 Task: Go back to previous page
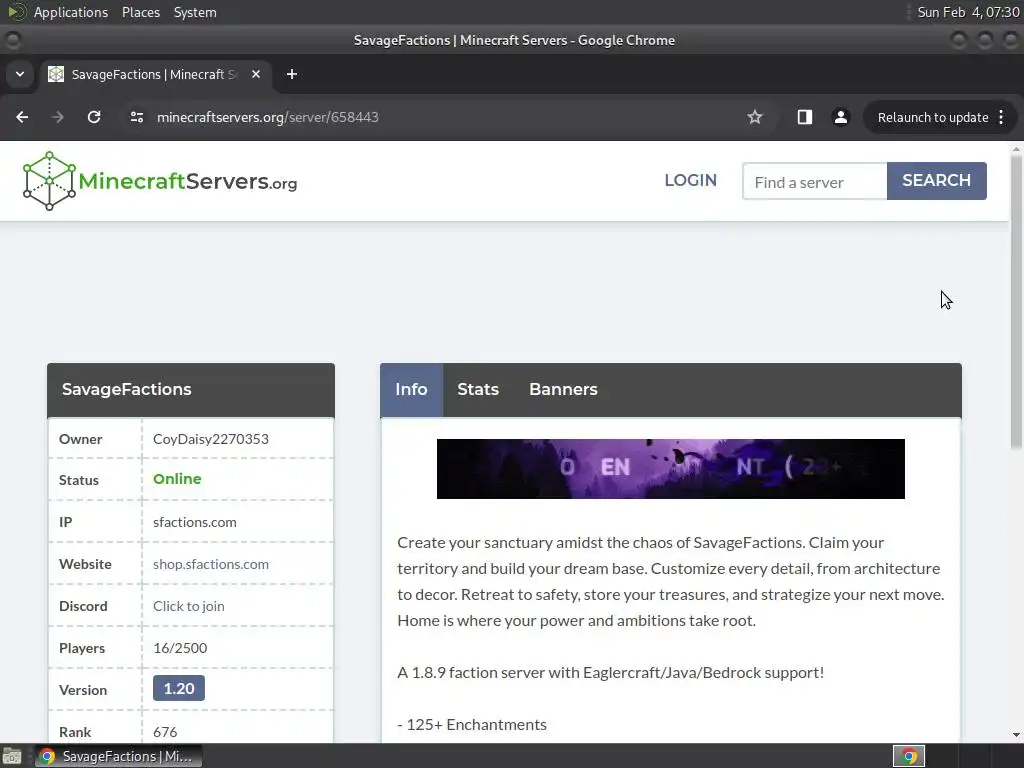tap(22, 117)
